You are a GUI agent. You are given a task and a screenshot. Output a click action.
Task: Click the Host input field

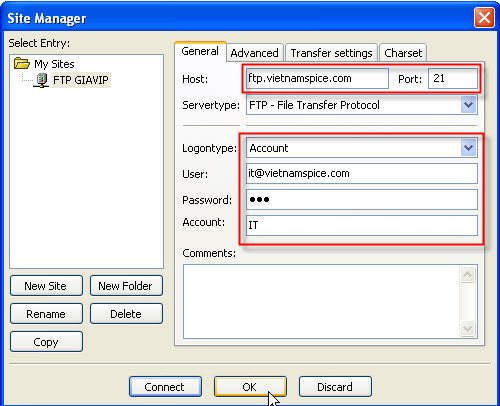(317, 79)
